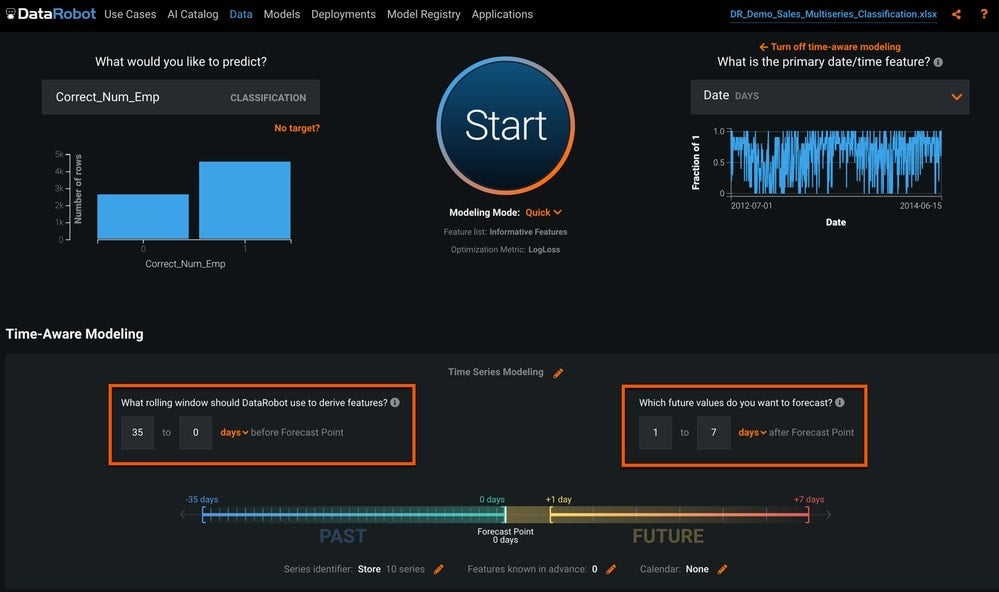Edit Time Series Modeling with pencil icon
Image resolution: width=999 pixels, height=592 pixels.
(x=558, y=373)
